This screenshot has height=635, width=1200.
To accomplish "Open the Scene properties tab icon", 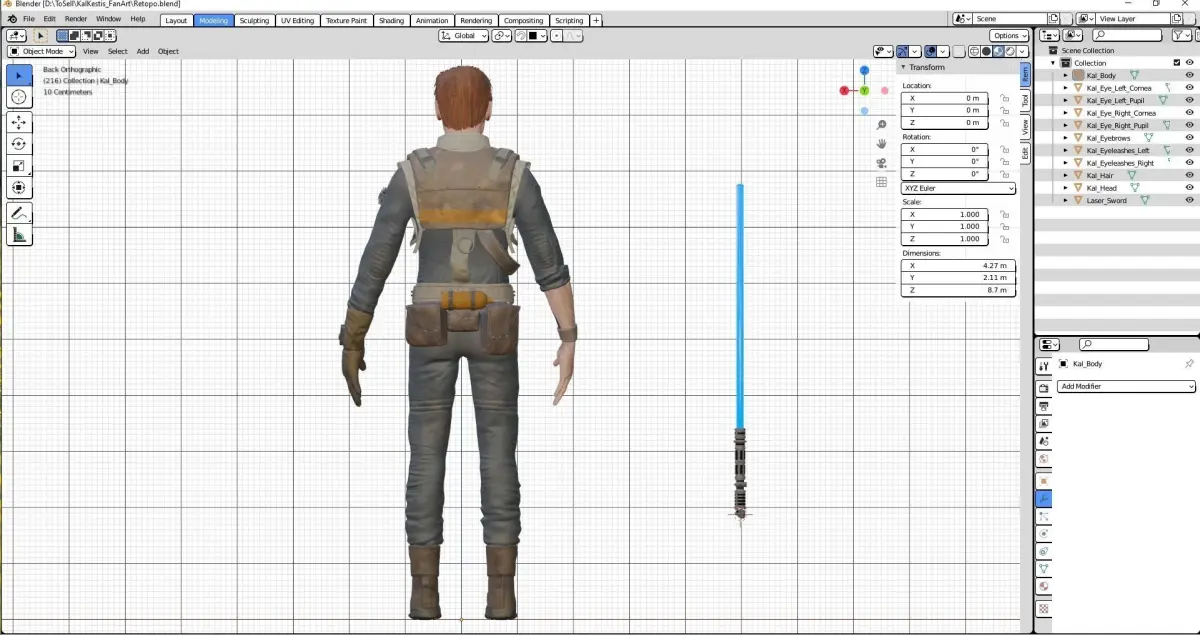I will 1044,442.
